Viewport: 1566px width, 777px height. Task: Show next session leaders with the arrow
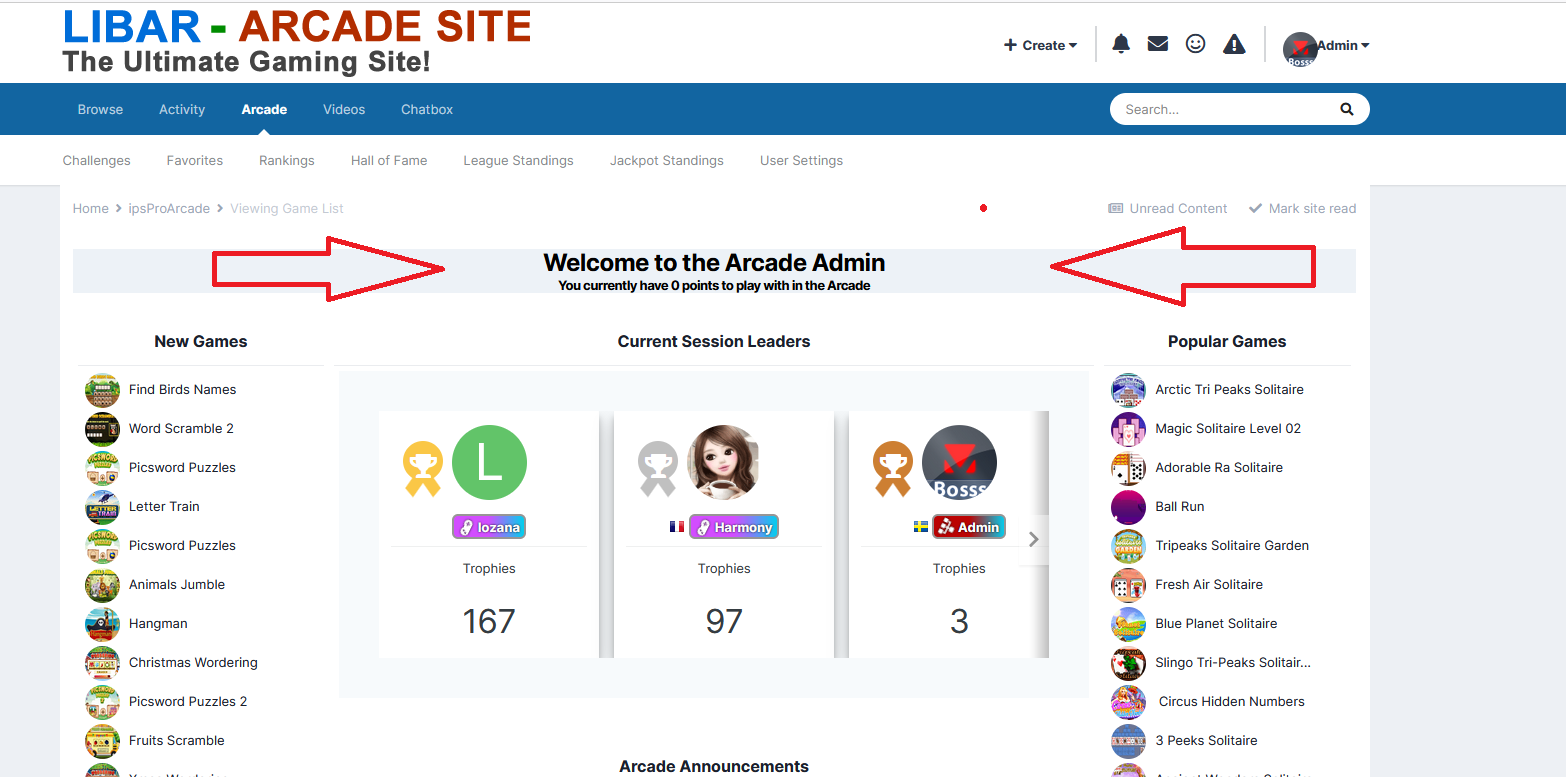[1034, 539]
